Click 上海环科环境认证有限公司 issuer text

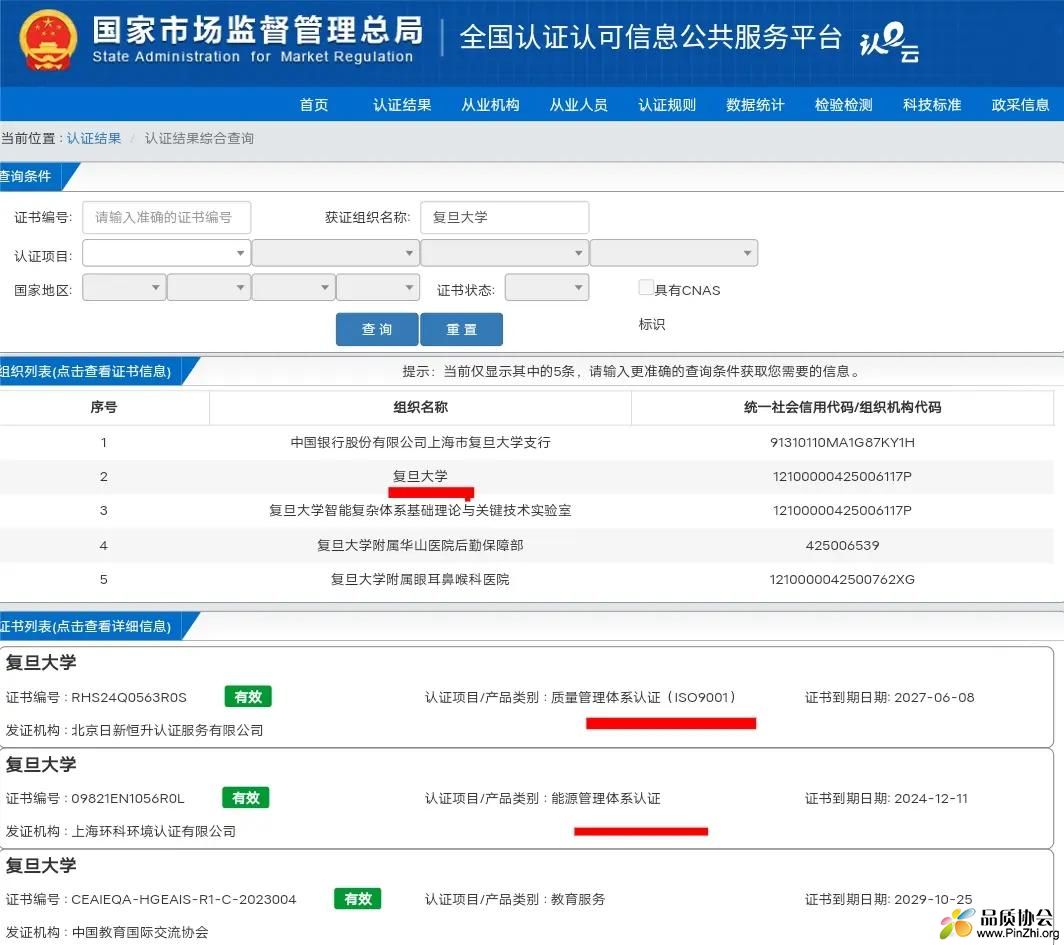[x=153, y=832]
